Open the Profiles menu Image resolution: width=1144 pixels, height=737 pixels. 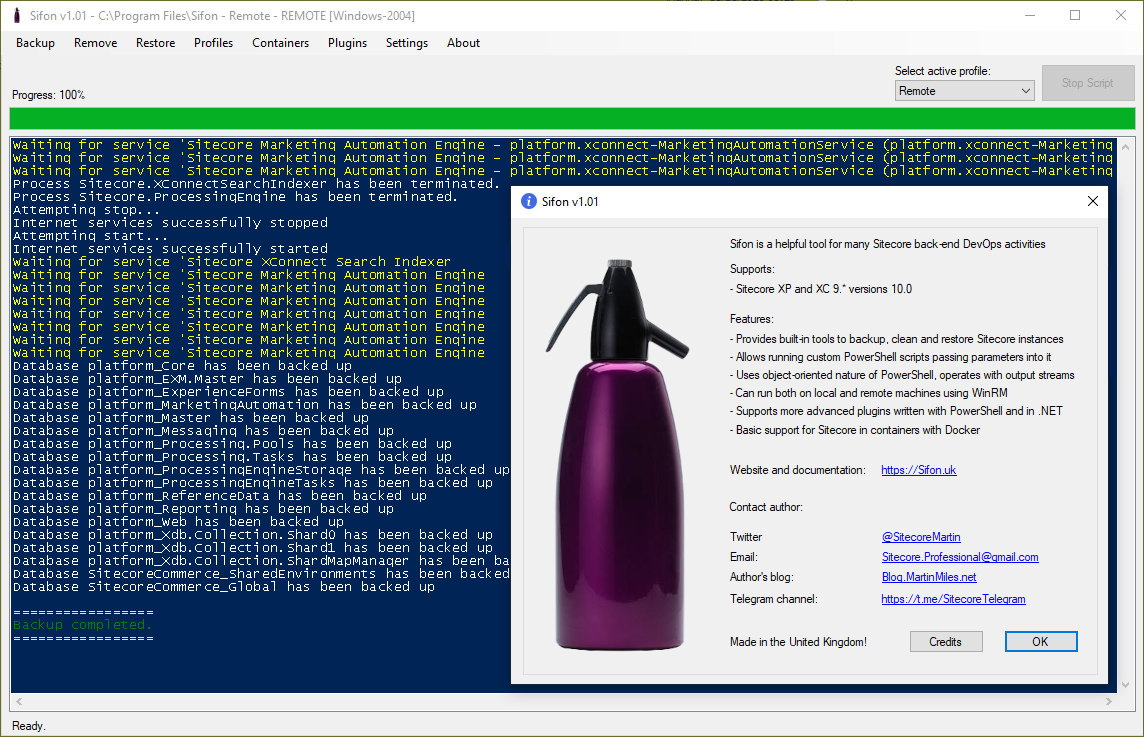[213, 43]
